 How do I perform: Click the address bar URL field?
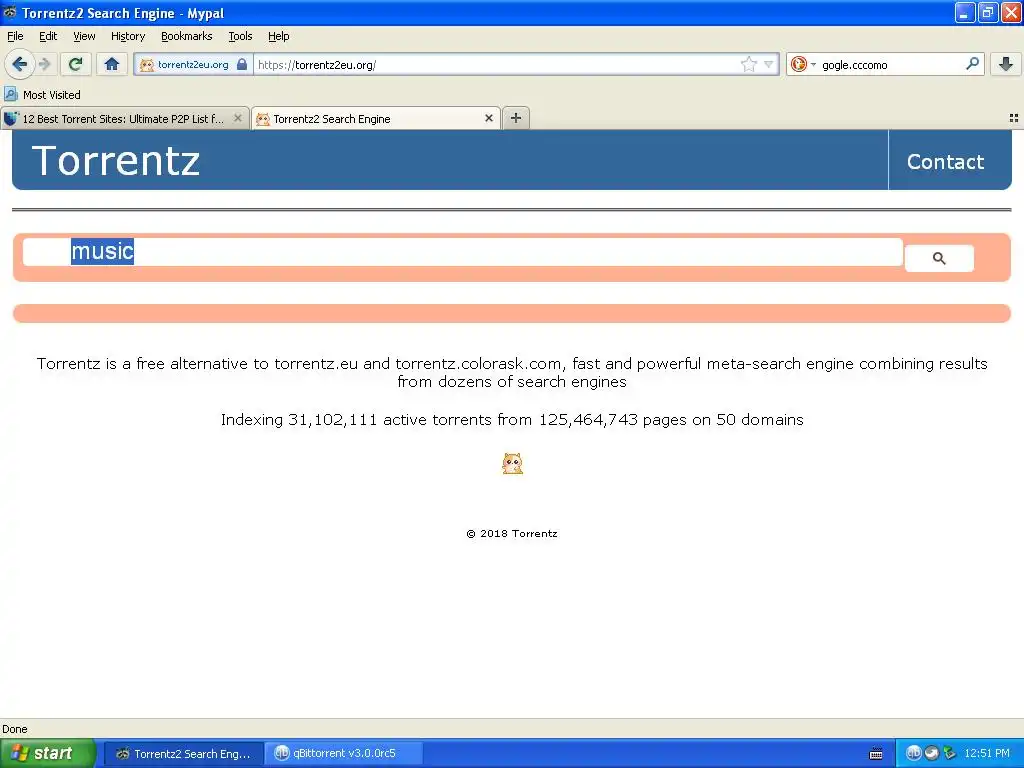[x=496, y=65]
